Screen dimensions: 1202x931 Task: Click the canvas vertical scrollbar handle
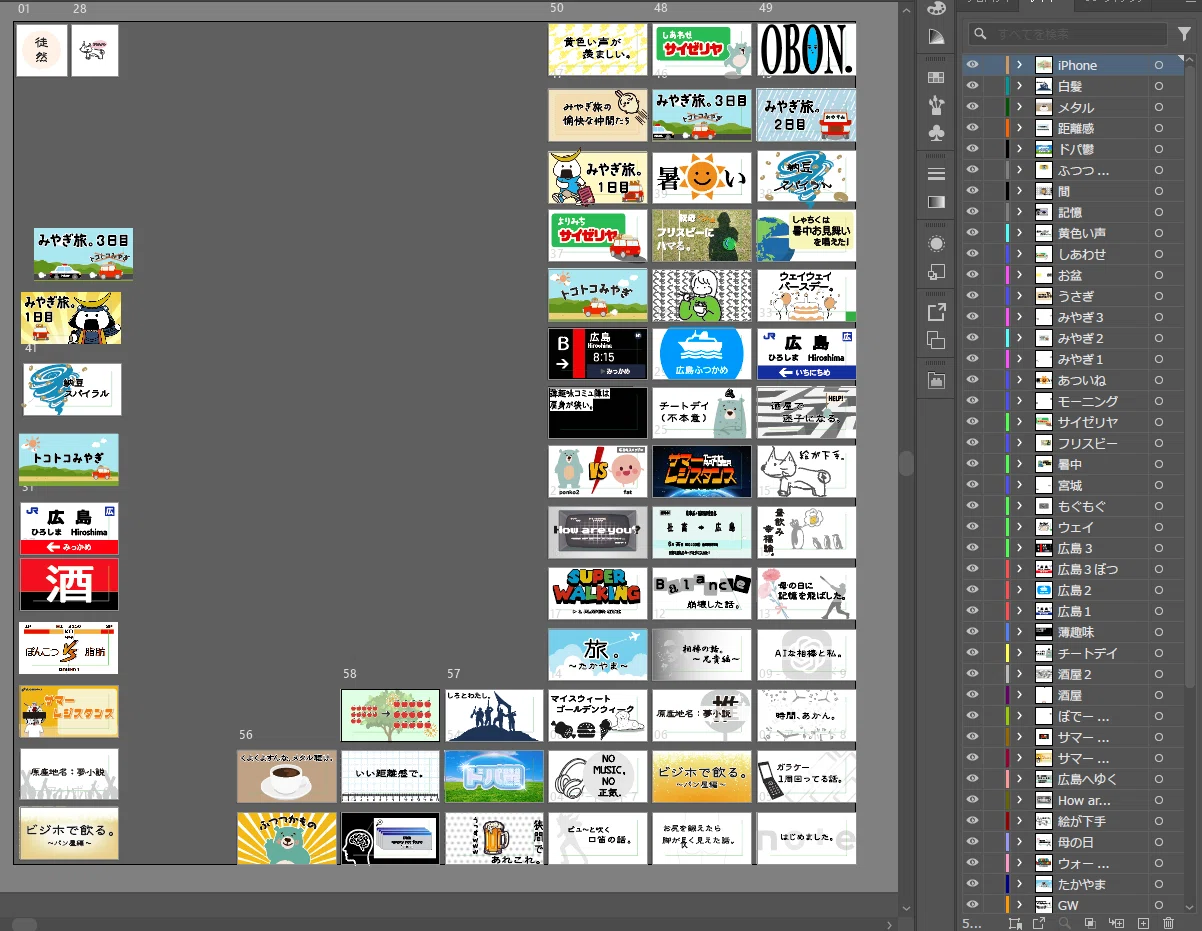[x=906, y=463]
